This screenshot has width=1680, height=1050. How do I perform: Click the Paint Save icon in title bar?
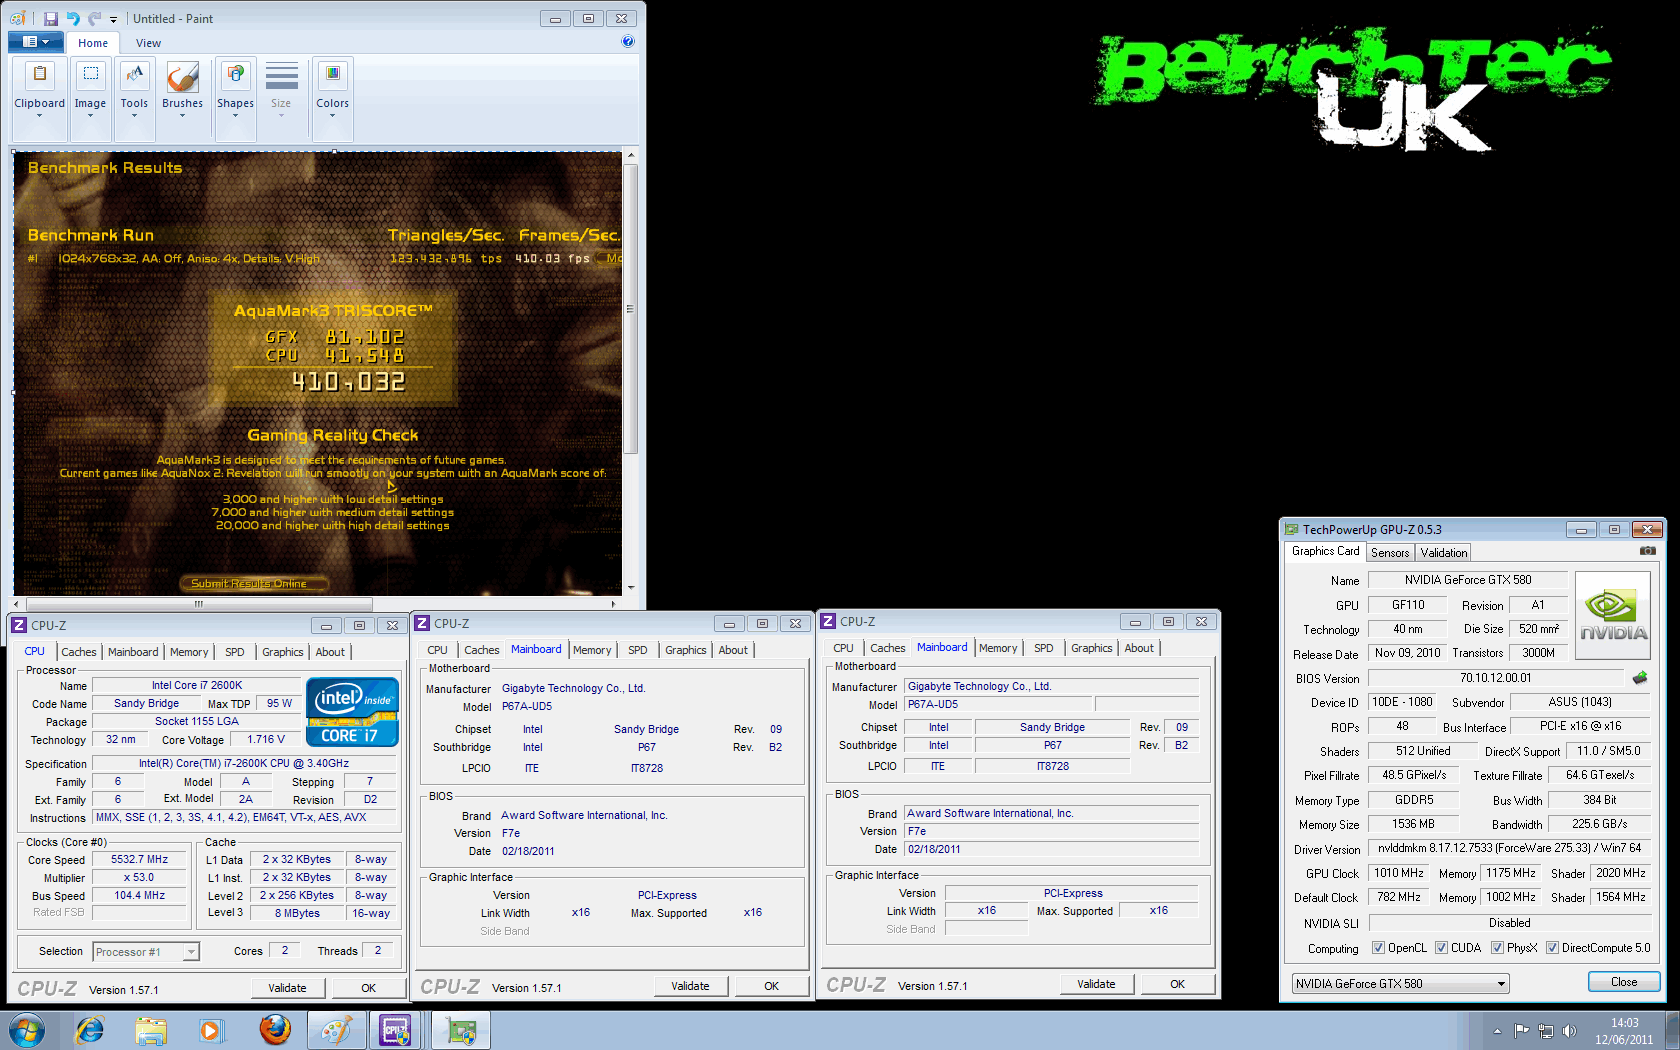pos(50,18)
